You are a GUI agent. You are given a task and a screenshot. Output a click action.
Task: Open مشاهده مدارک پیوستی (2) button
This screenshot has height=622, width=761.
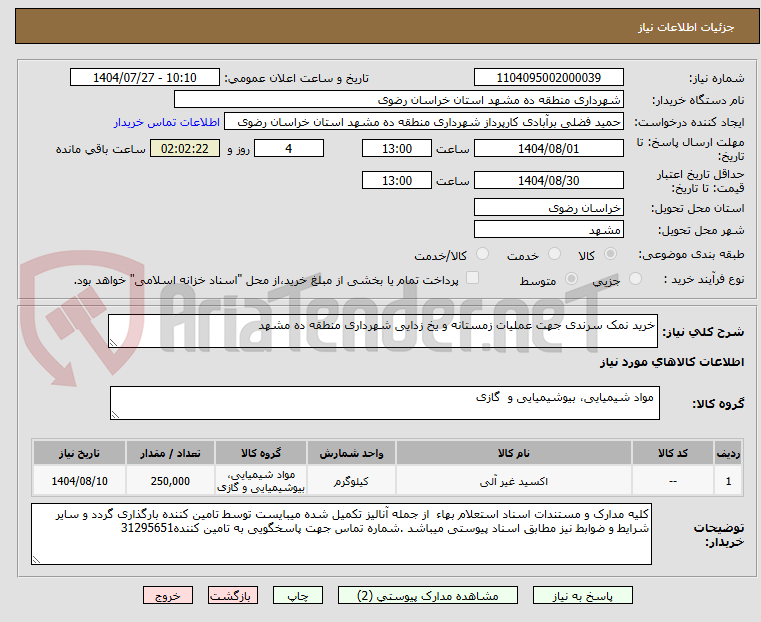[x=428, y=595]
